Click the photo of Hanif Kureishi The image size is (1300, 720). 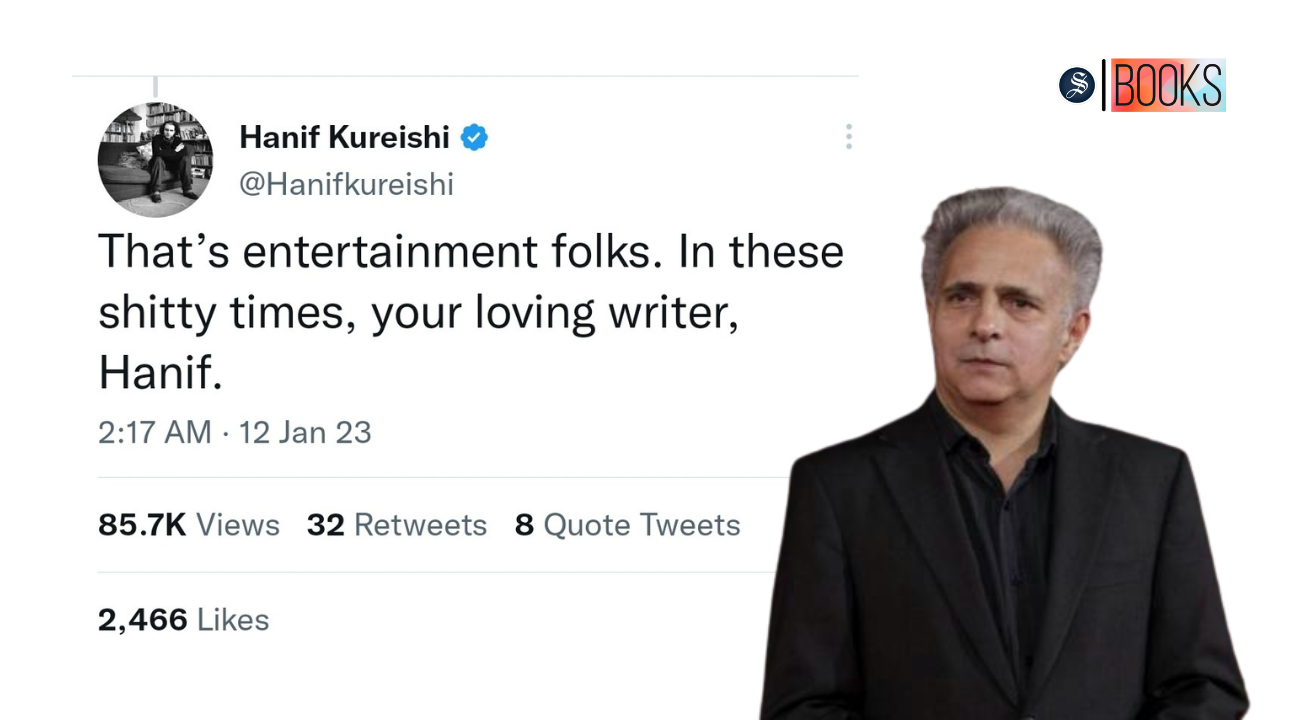click(x=1000, y=400)
